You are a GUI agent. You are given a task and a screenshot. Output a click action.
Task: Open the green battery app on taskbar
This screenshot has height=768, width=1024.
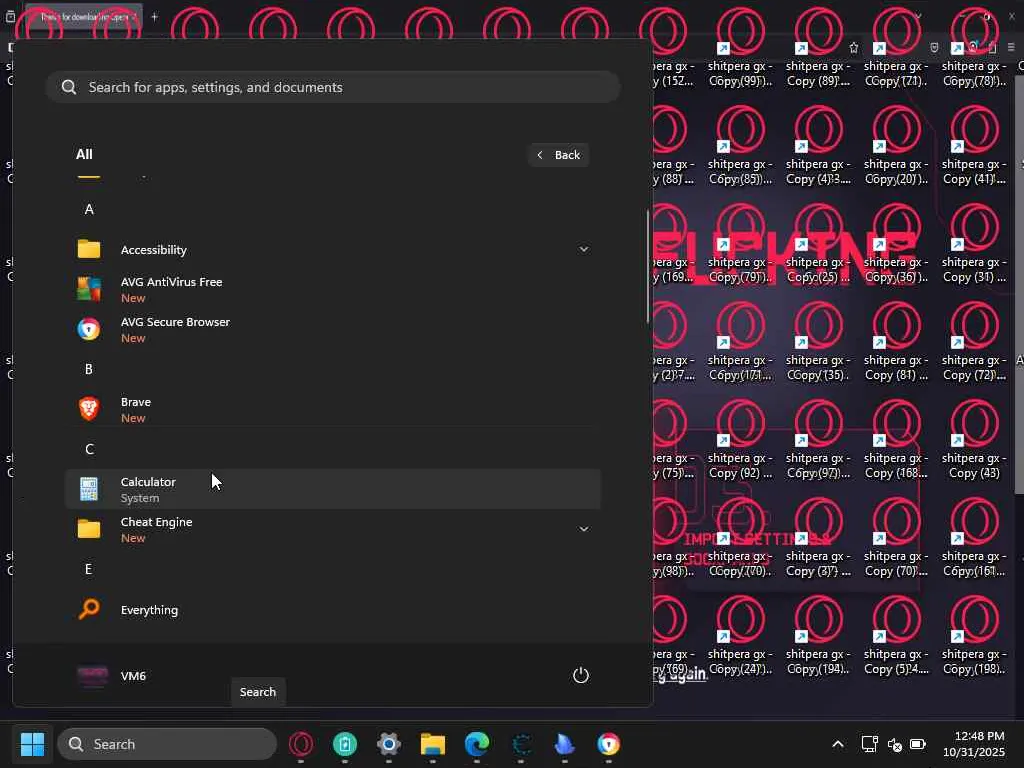tap(345, 744)
